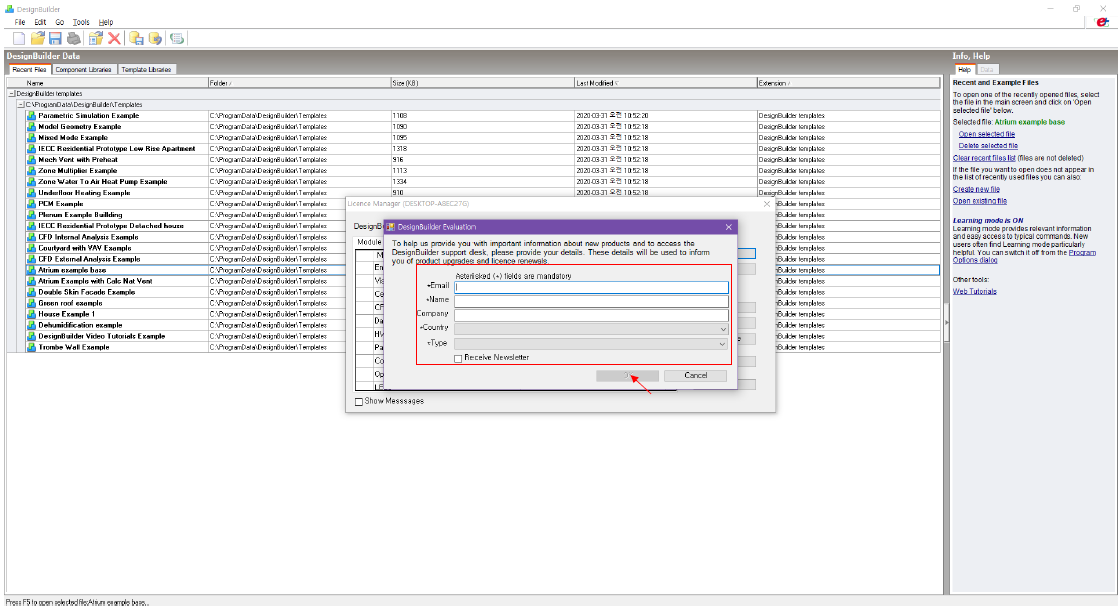This screenshot has width=1119, height=611.
Task: Click the Save floppy disk toolbar icon
Action: click(55, 39)
